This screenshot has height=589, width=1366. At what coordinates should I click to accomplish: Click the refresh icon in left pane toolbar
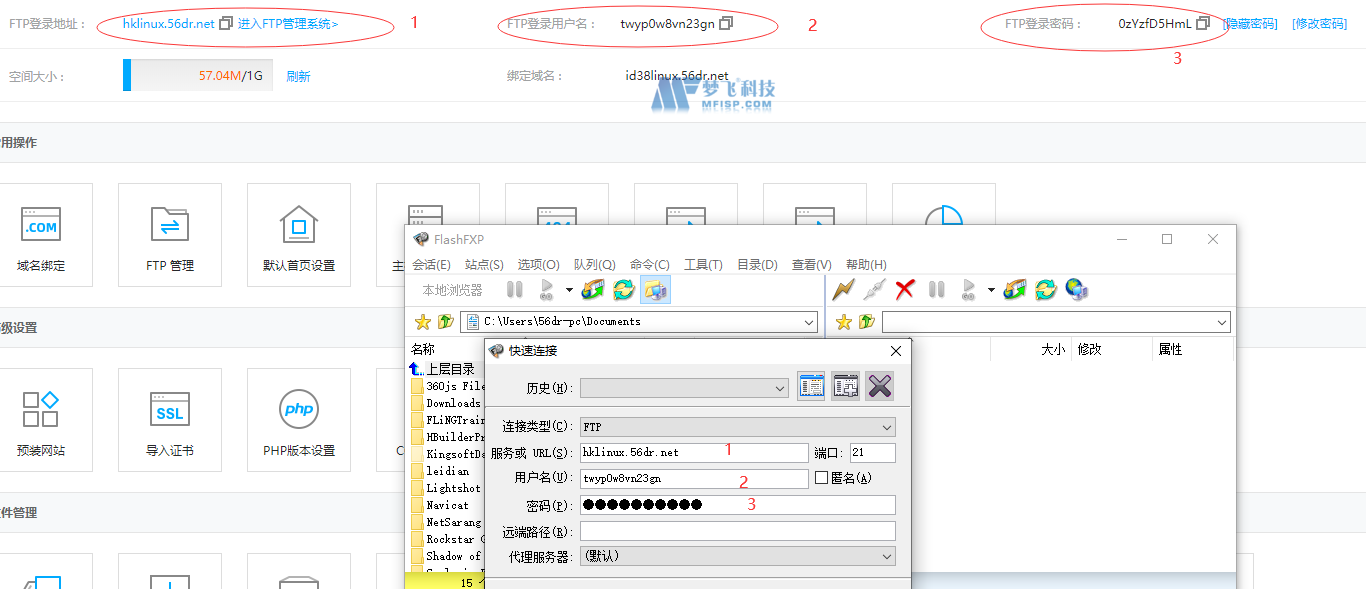[x=624, y=290]
